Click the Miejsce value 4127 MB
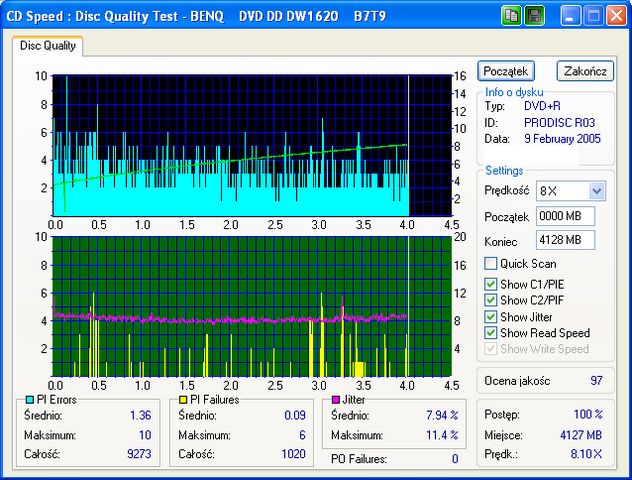Screen dimensions: 632x480 581,435
